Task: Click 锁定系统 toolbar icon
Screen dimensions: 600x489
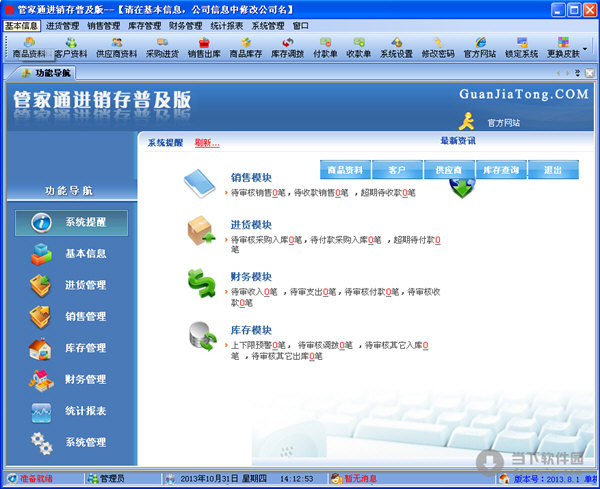Action: click(x=522, y=48)
